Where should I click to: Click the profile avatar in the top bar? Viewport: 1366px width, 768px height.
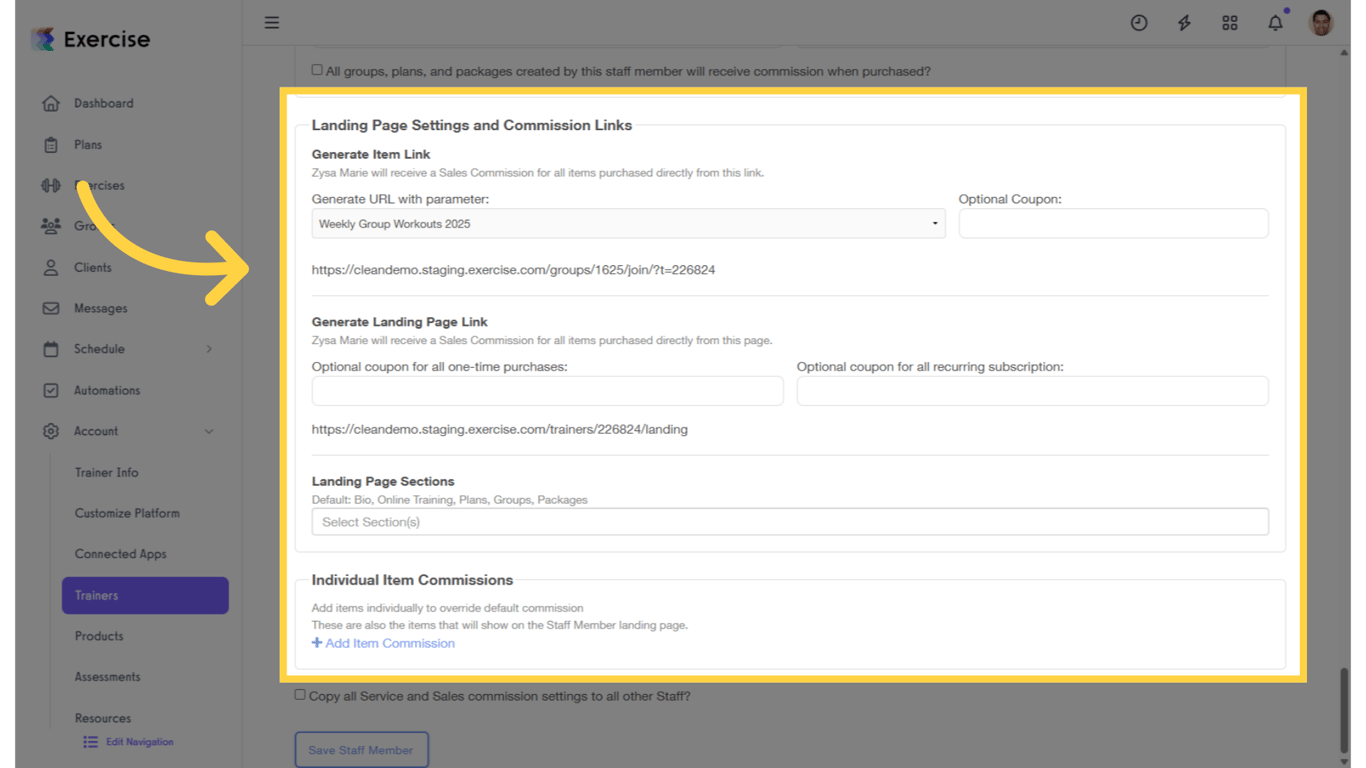(1320, 22)
